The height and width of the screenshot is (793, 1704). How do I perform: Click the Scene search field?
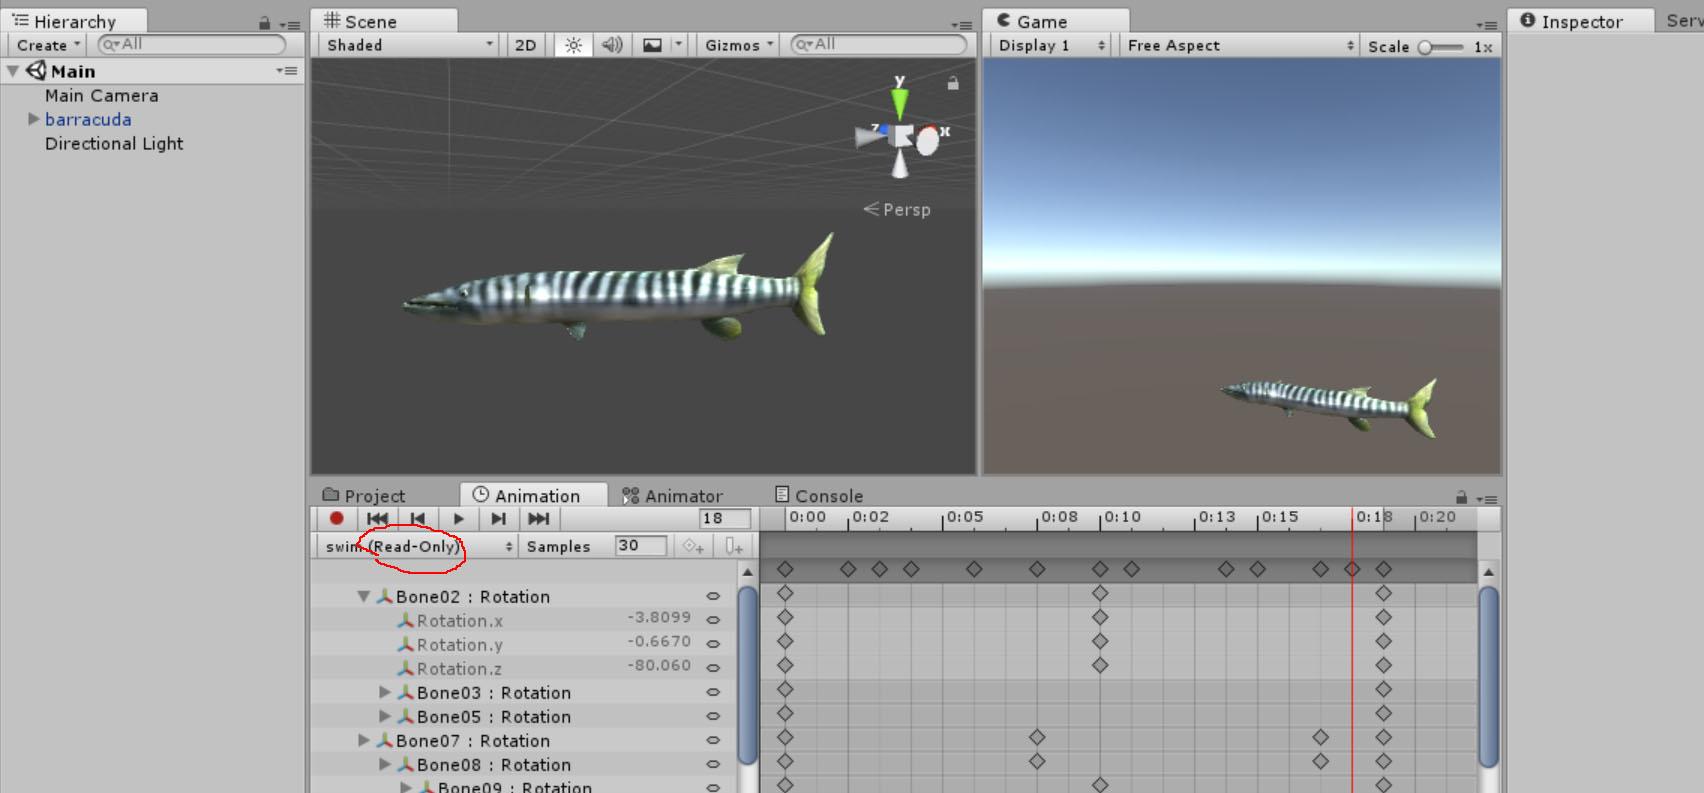coord(878,44)
